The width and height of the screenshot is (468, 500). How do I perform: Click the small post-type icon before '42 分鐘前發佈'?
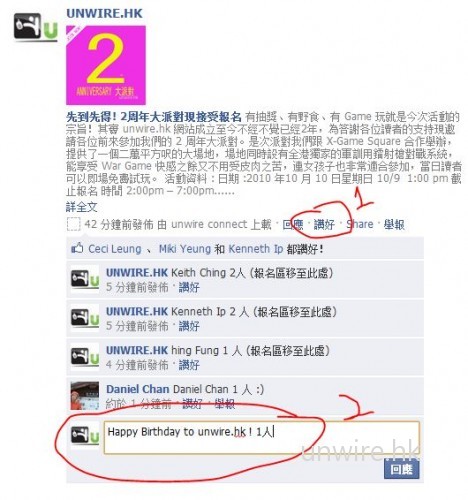pos(74,224)
